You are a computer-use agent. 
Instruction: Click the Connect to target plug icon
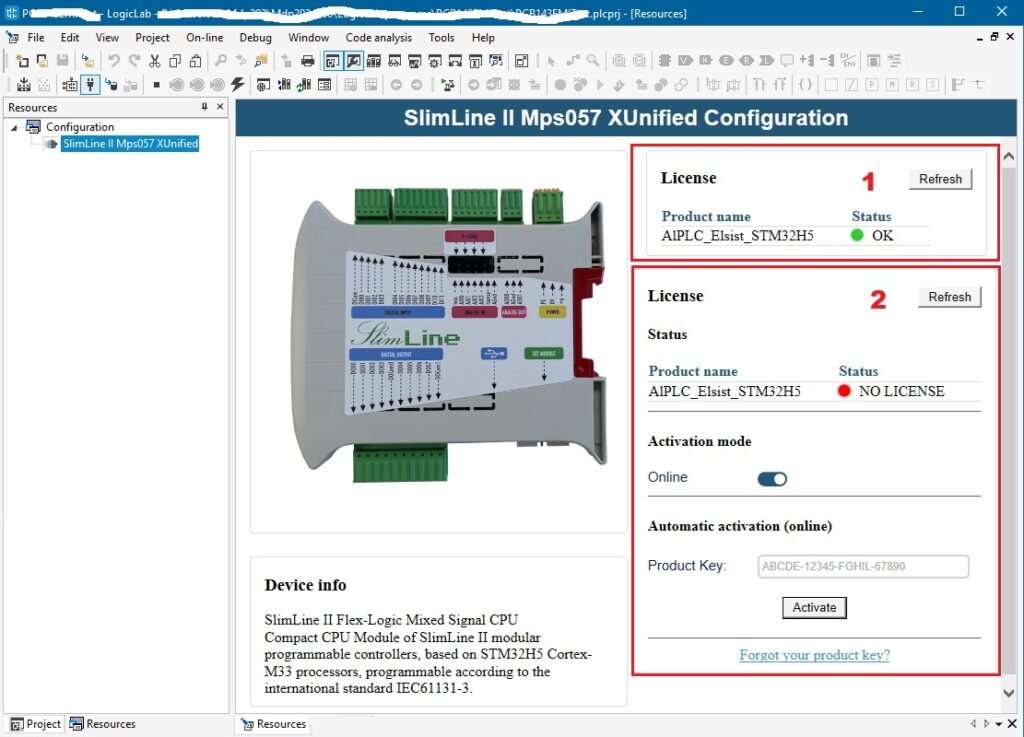(90, 84)
